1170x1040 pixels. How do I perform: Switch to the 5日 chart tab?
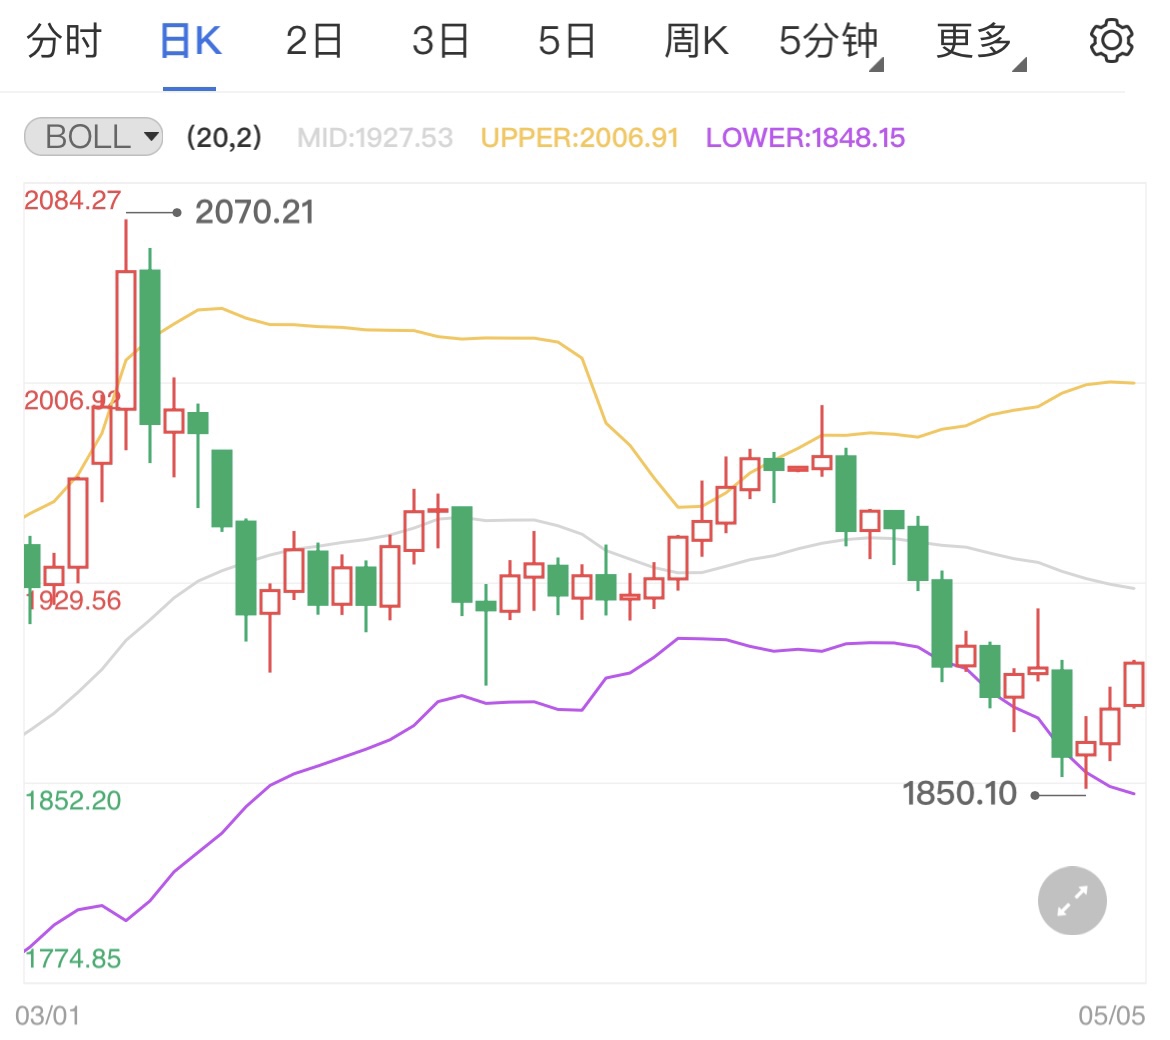567,41
